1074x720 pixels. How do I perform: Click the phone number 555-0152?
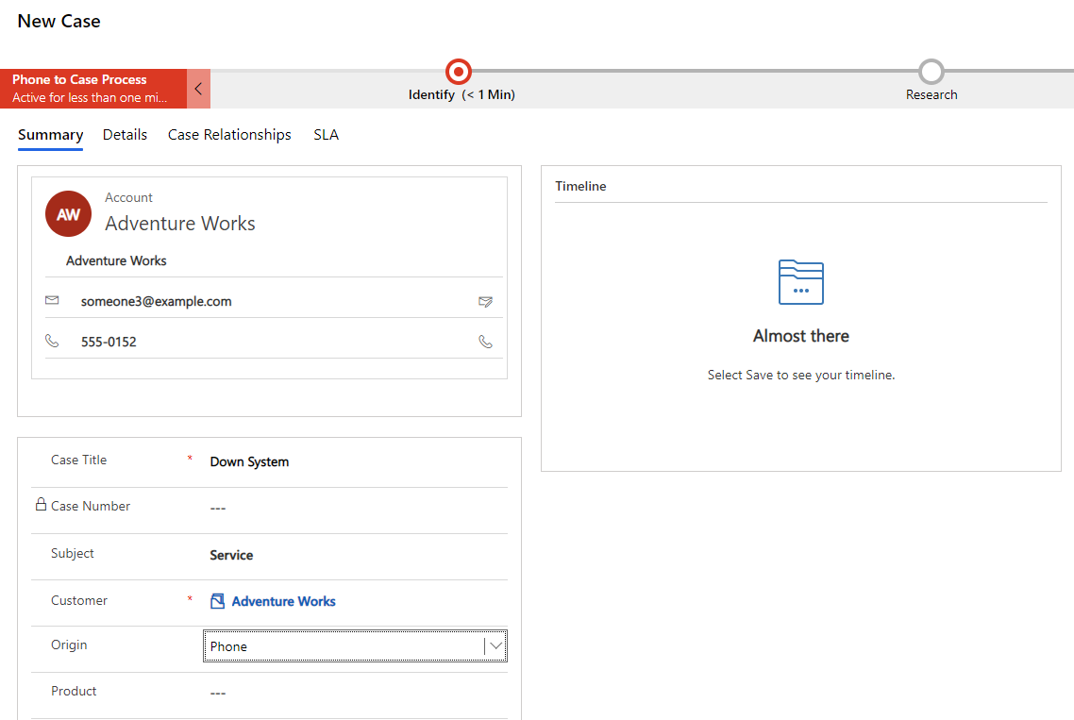[109, 342]
